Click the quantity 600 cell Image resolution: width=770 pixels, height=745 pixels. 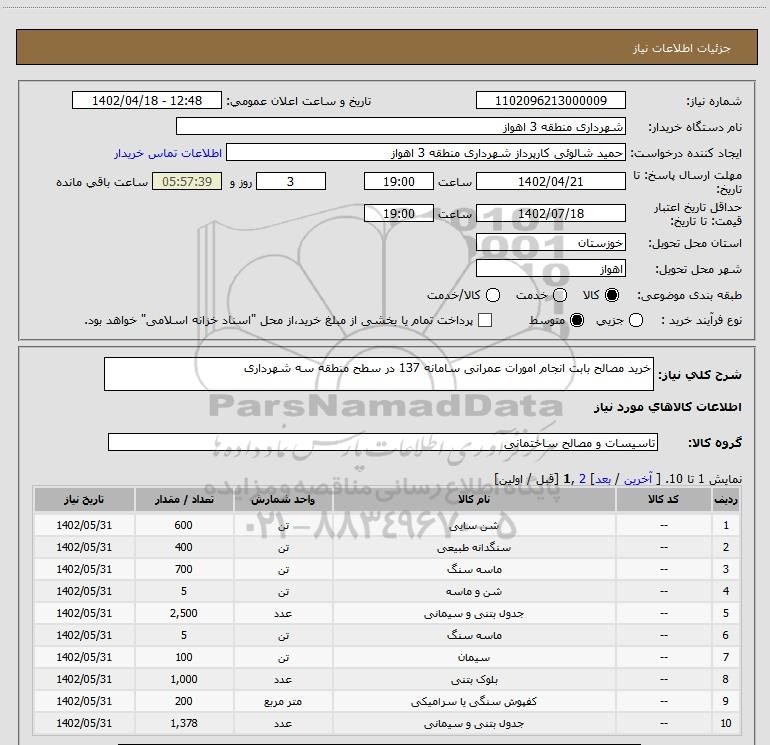[184, 525]
